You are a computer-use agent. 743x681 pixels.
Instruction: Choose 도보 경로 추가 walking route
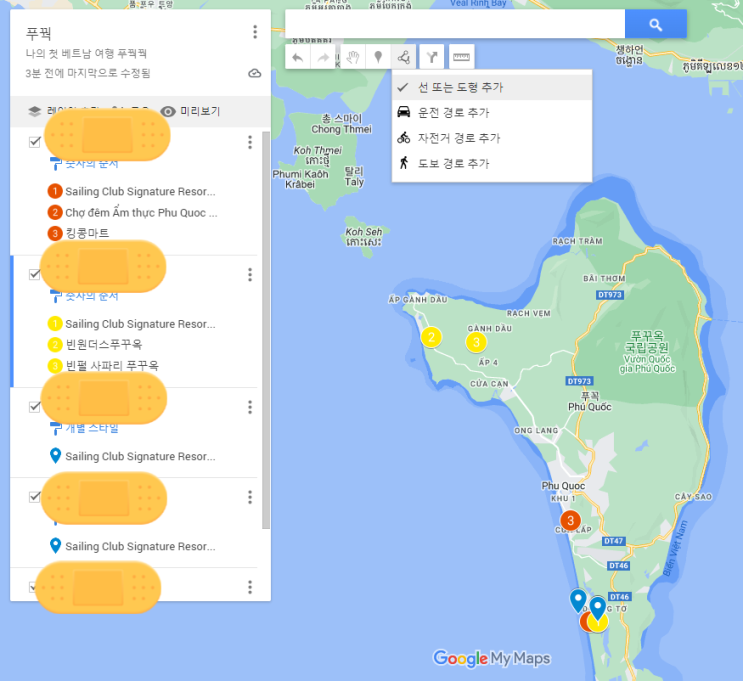pos(492,163)
